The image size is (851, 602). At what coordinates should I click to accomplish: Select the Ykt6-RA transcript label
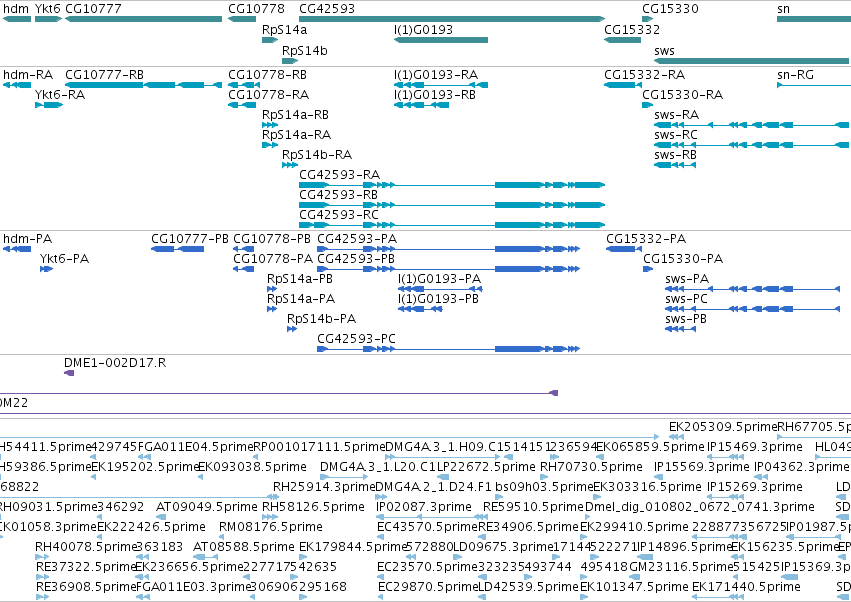pyautogui.click(x=60, y=95)
